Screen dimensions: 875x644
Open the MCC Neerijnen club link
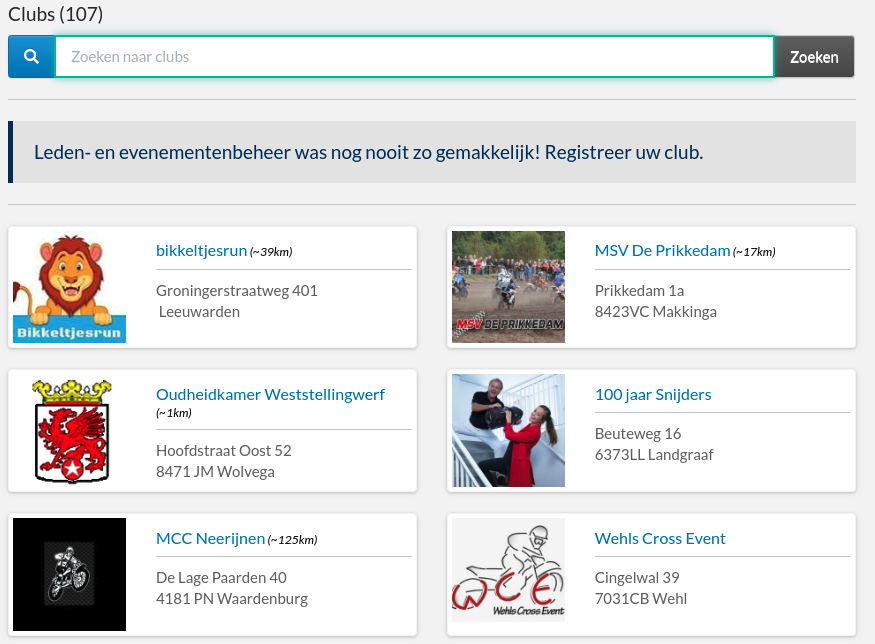coord(210,538)
